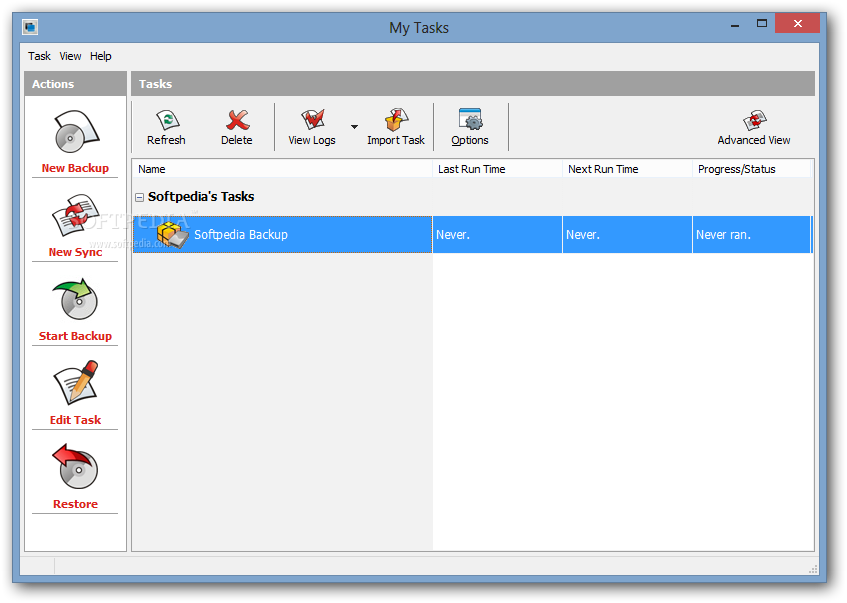Select the Softpedia Backup task row
This screenshot has height=603, width=847.
(x=472, y=234)
